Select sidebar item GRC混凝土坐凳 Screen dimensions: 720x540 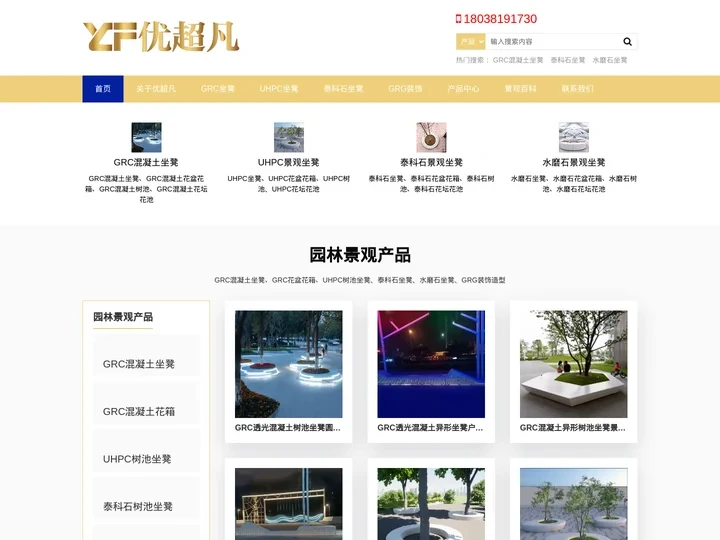click(x=146, y=357)
